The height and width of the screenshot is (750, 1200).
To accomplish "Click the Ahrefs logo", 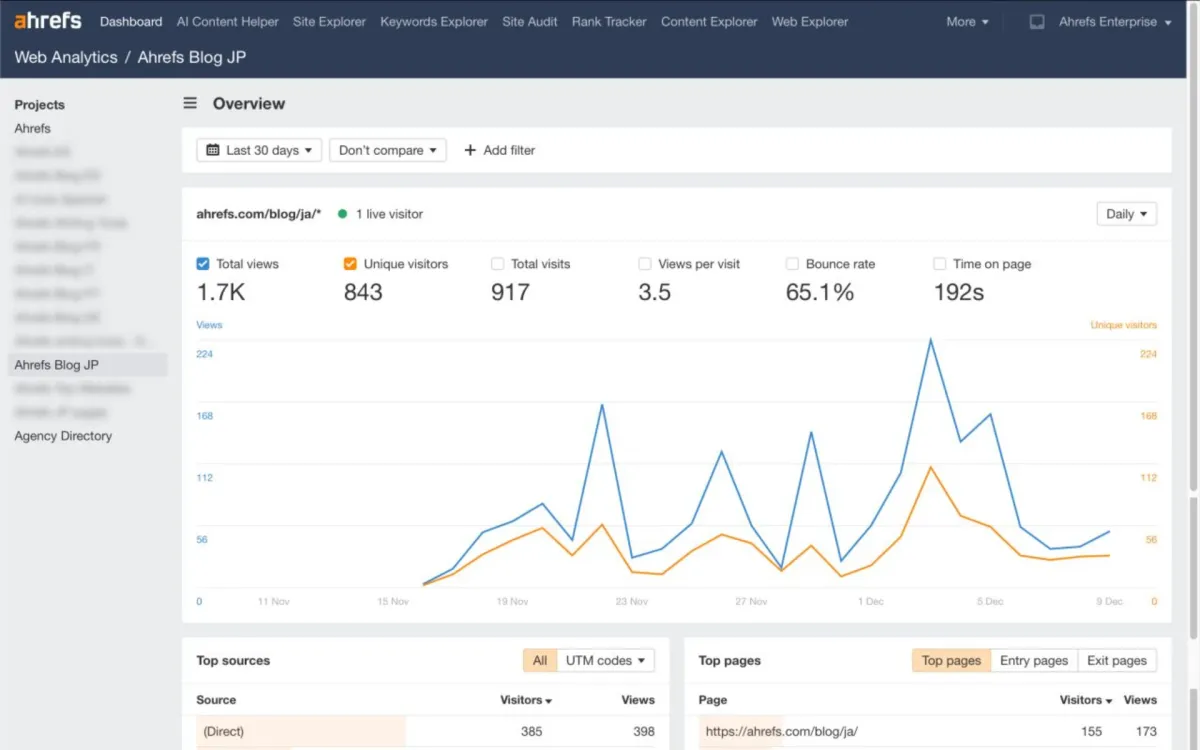I will [46, 20].
